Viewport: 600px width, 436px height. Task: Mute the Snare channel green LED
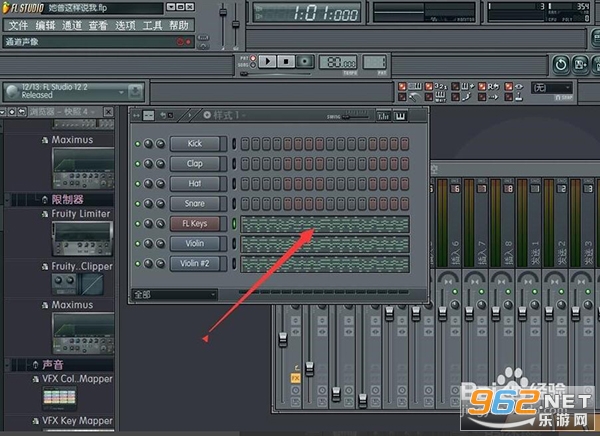click(137, 204)
